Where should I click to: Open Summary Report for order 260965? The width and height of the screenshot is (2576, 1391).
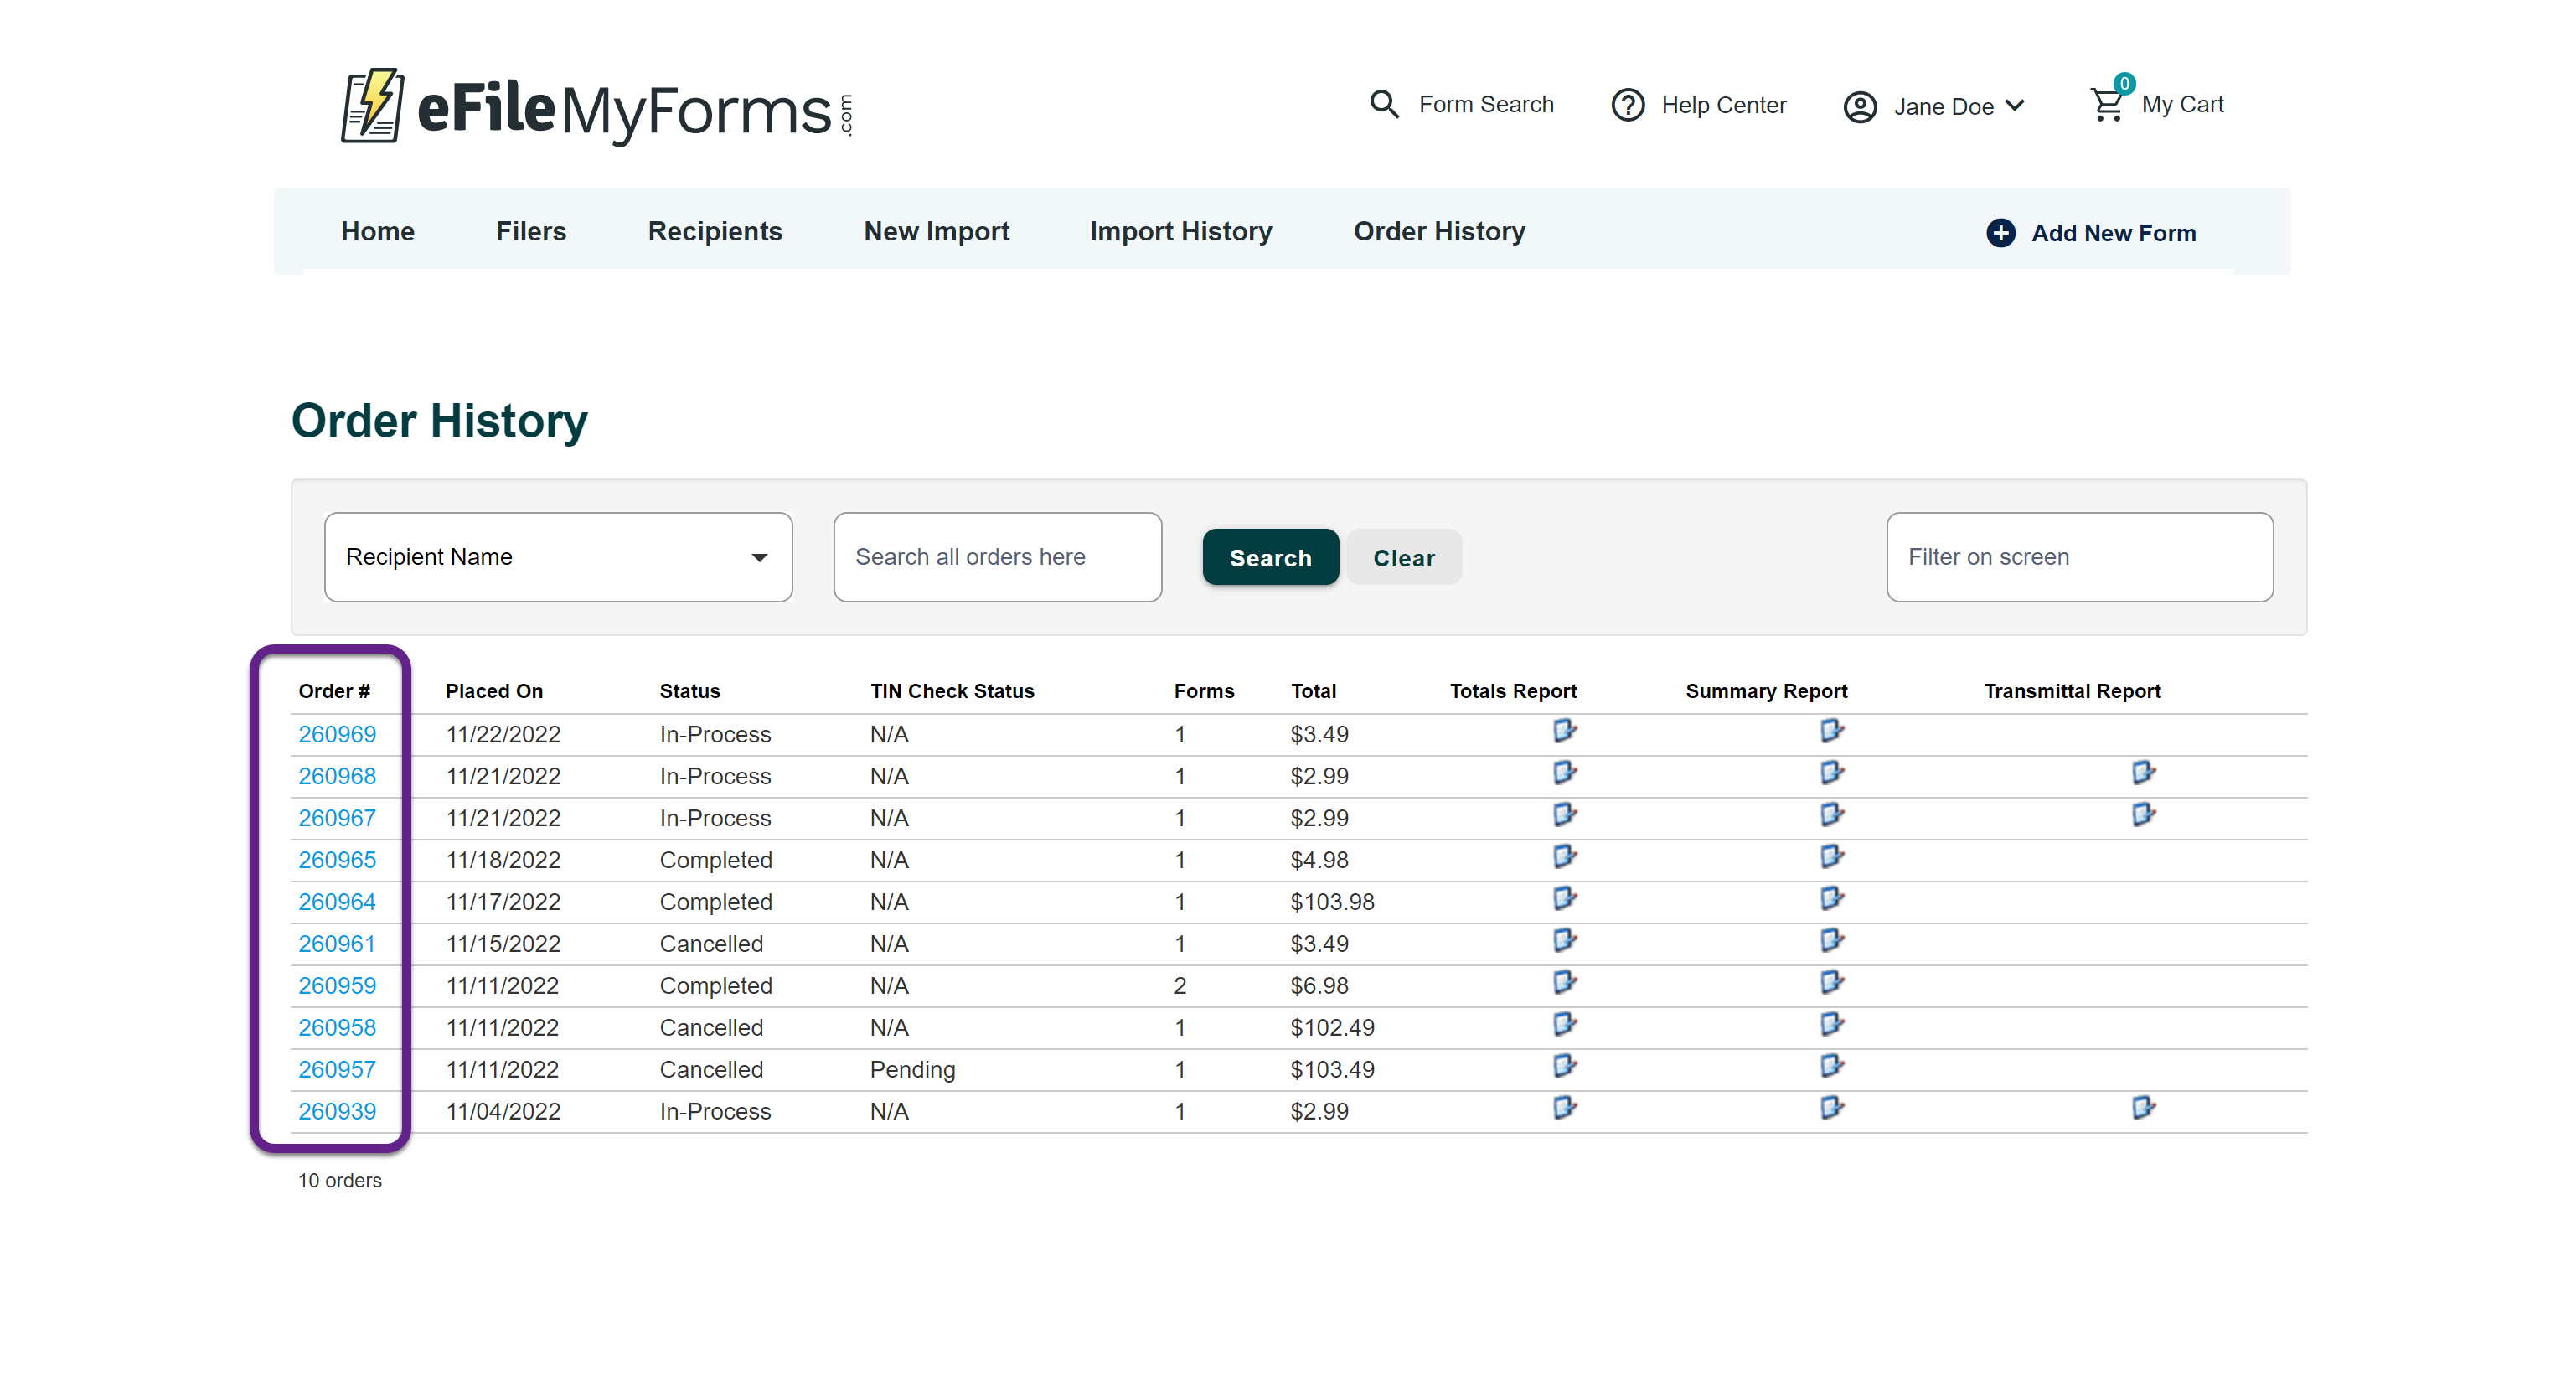pyautogui.click(x=1831, y=857)
